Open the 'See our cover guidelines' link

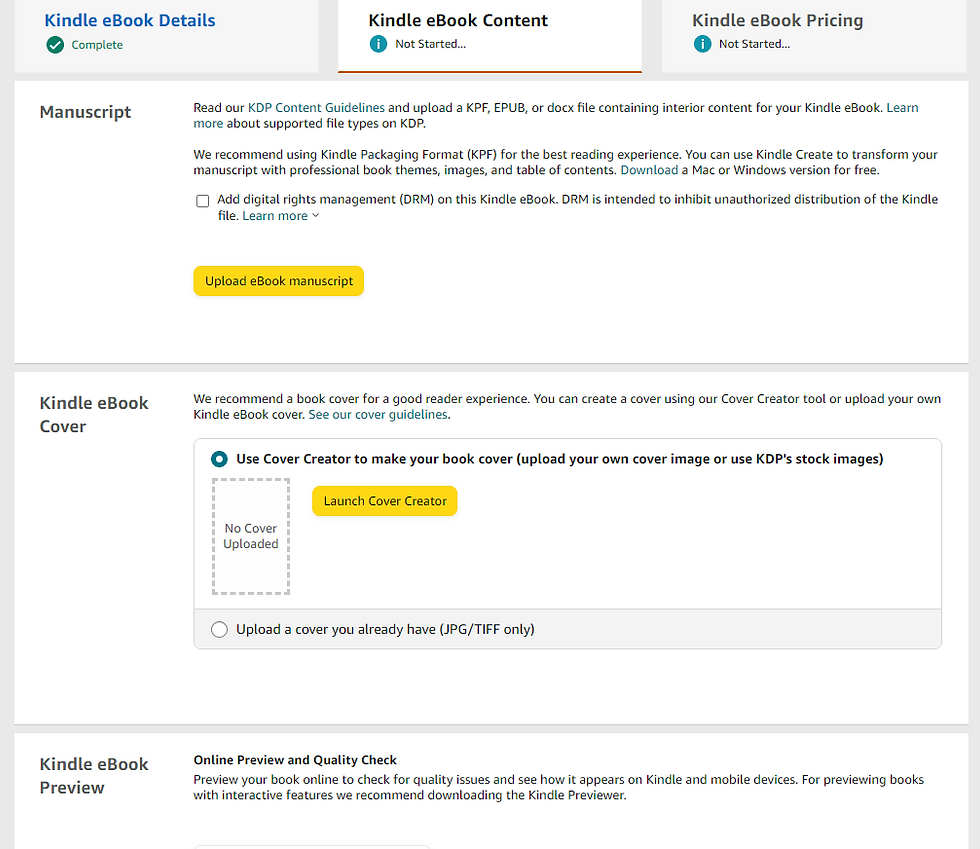tap(377, 414)
